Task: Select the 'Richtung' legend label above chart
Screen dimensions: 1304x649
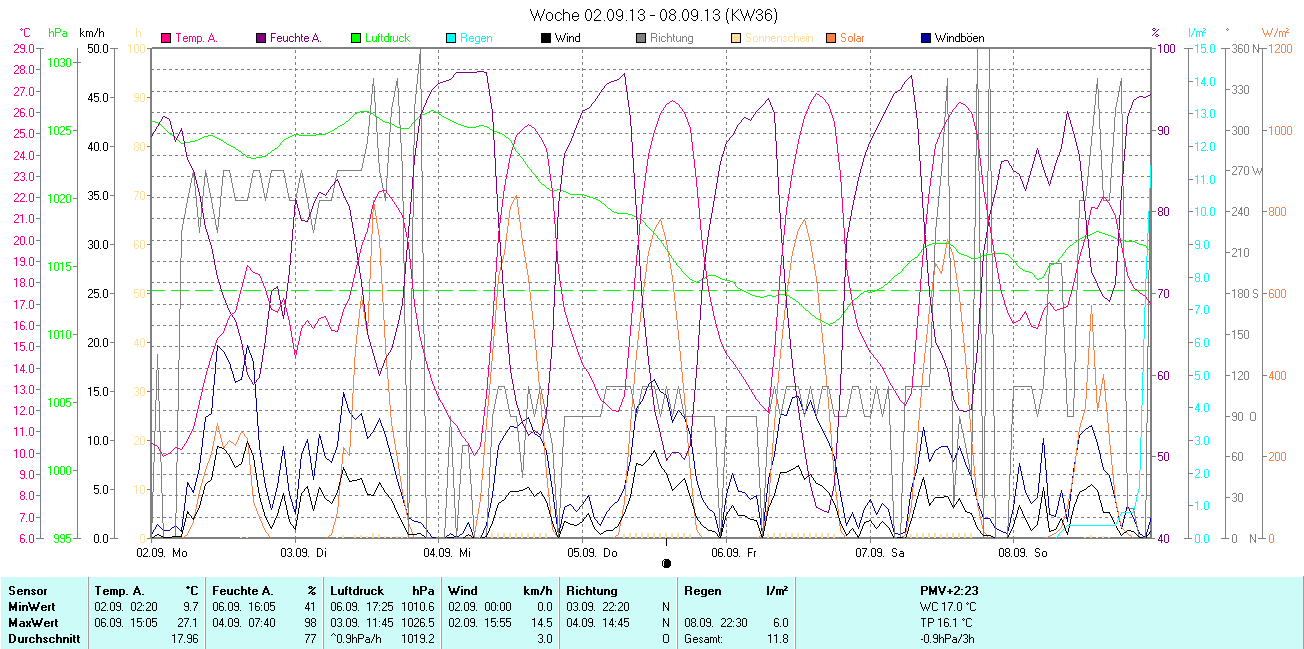Action: click(x=671, y=38)
